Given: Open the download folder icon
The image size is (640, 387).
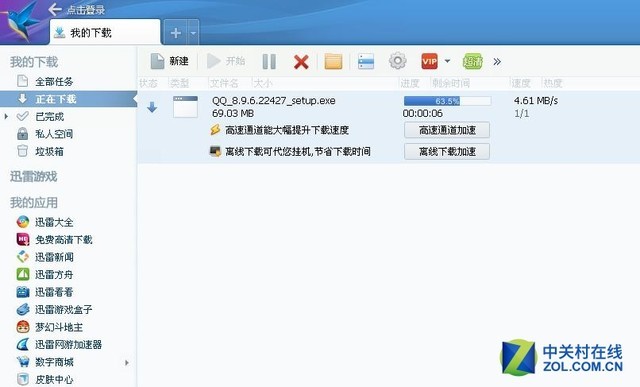Looking at the screenshot, I should pyautogui.click(x=333, y=62).
